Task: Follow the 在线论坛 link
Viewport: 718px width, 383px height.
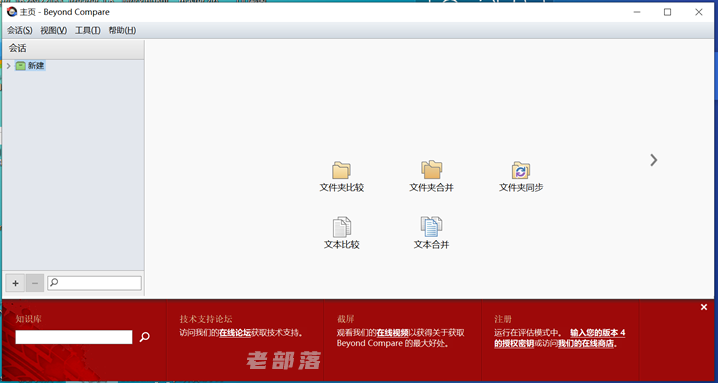Action: pyautogui.click(x=235, y=333)
